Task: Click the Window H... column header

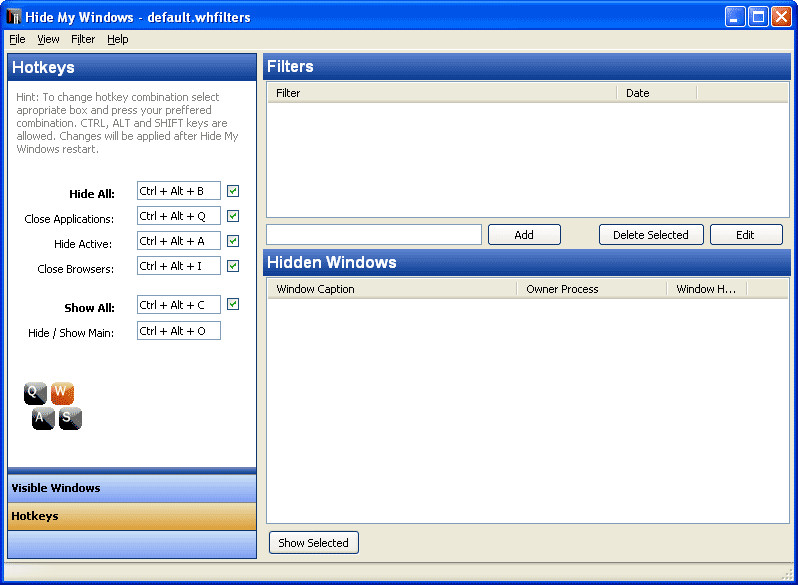Action: point(706,289)
